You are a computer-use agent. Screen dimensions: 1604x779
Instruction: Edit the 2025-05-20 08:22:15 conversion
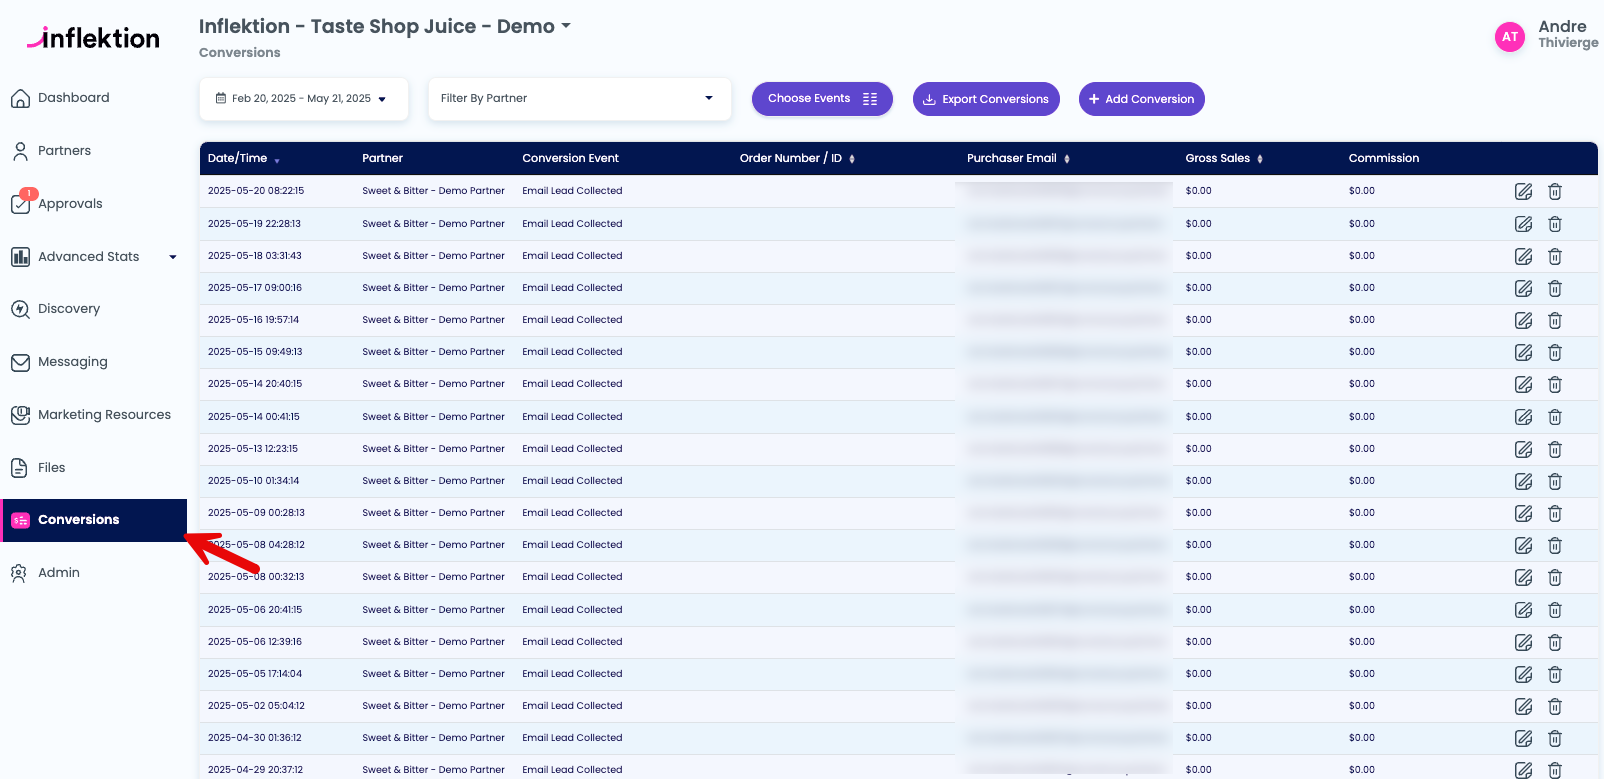[1523, 192]
